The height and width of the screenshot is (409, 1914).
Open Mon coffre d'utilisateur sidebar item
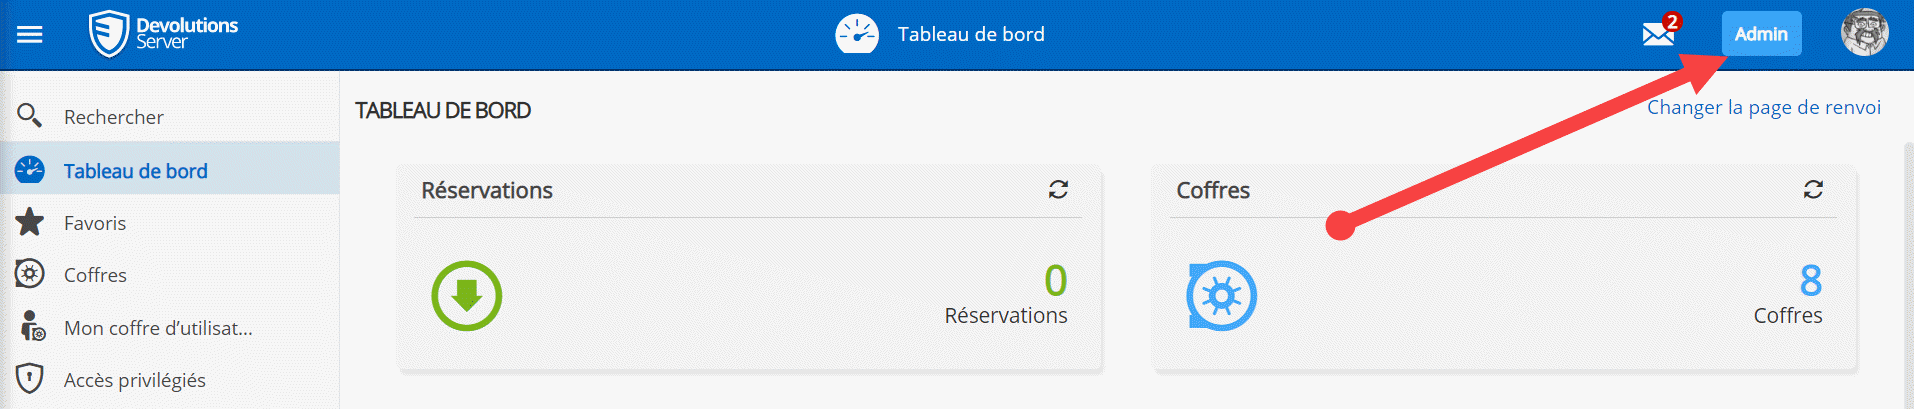(158, 328)
